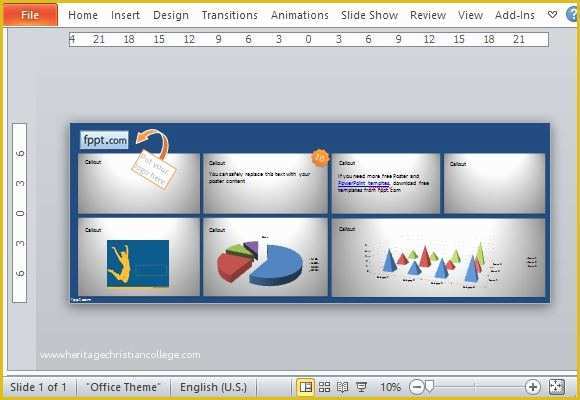
Task: Click the vertical ruler
Action: (20, 213)
